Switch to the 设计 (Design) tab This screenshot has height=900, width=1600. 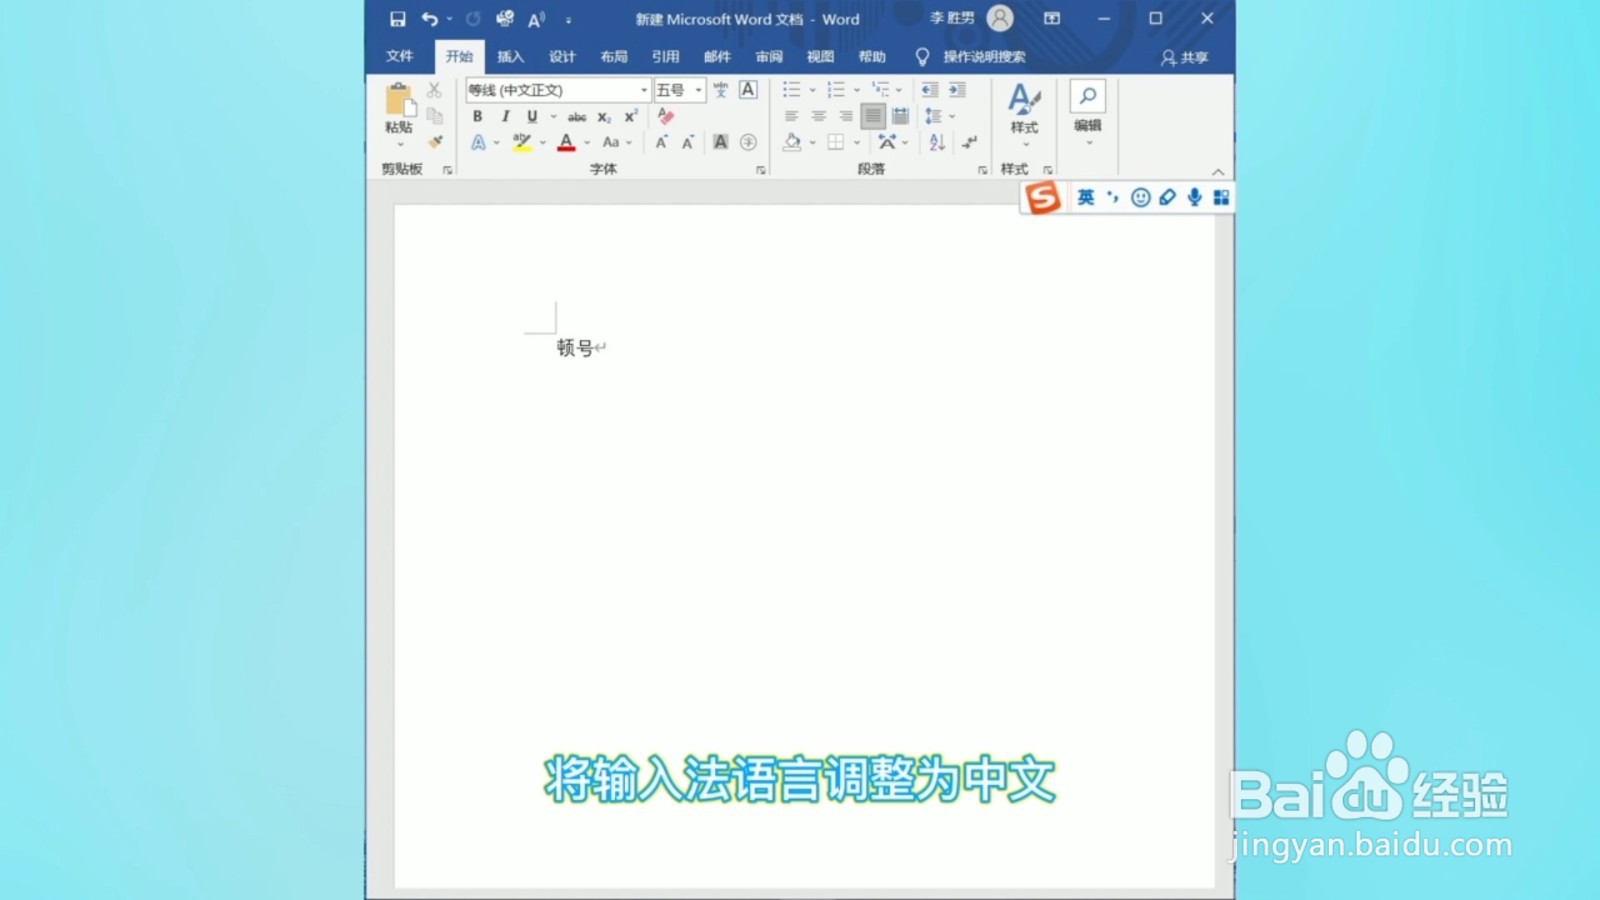pyautogui.click(x=562, y=56)
